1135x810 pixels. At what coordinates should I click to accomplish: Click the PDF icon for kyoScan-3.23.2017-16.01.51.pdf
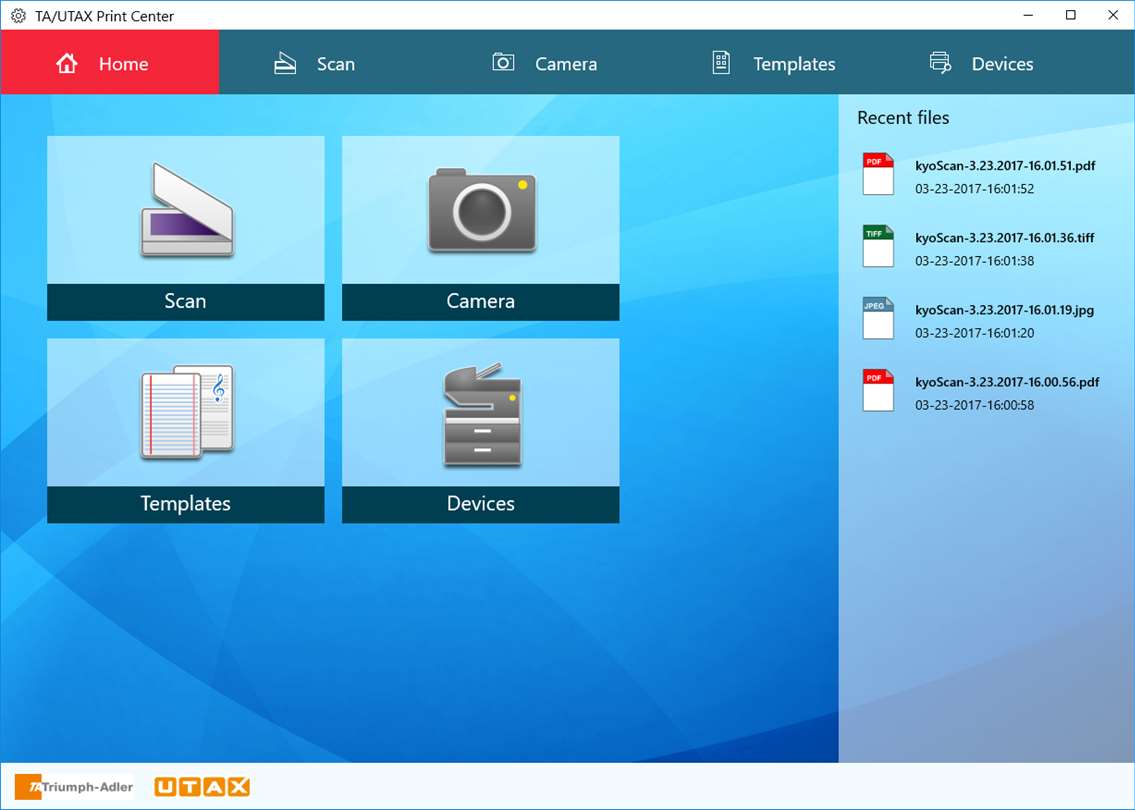coord(878,174)
